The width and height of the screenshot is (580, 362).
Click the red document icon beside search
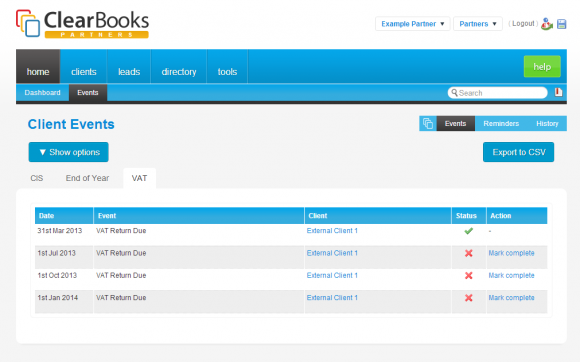point(559,92)
